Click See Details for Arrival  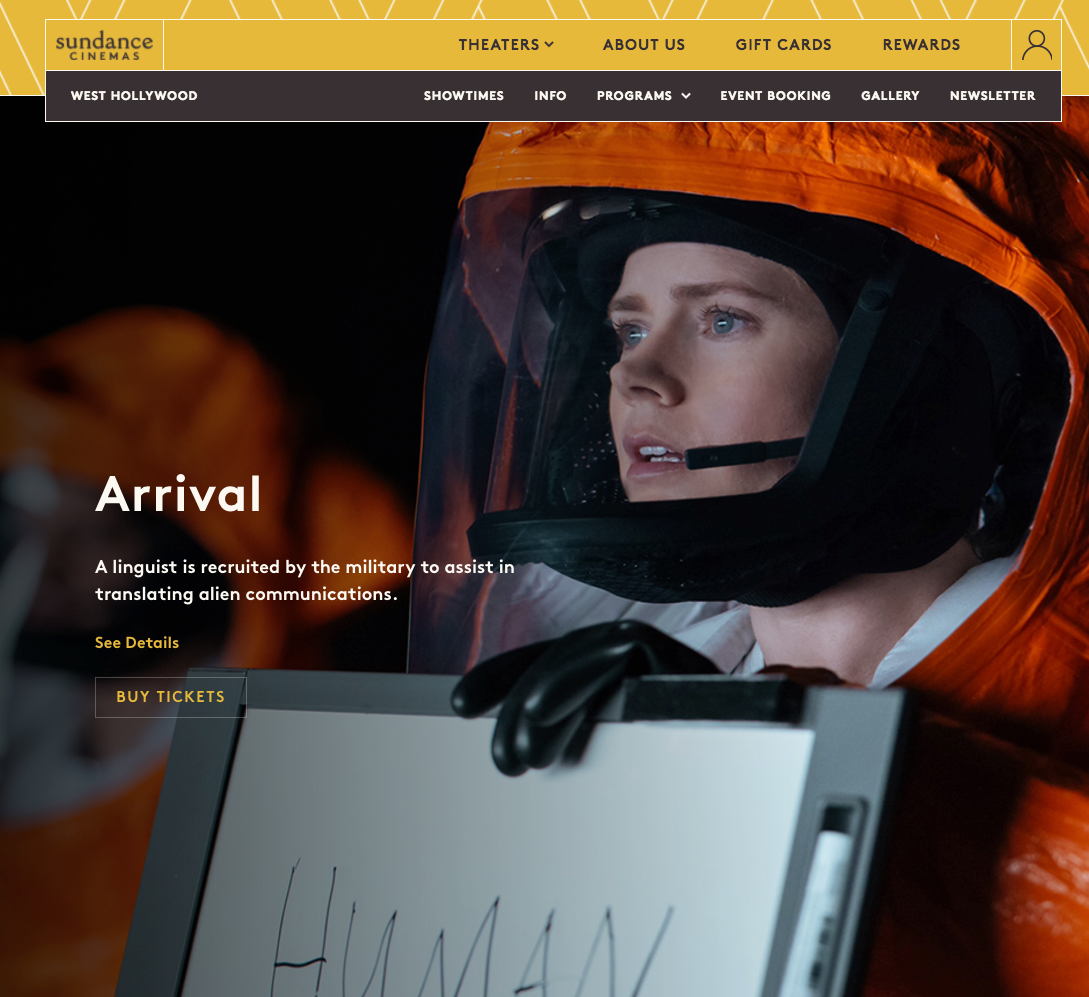coord(137,643)
